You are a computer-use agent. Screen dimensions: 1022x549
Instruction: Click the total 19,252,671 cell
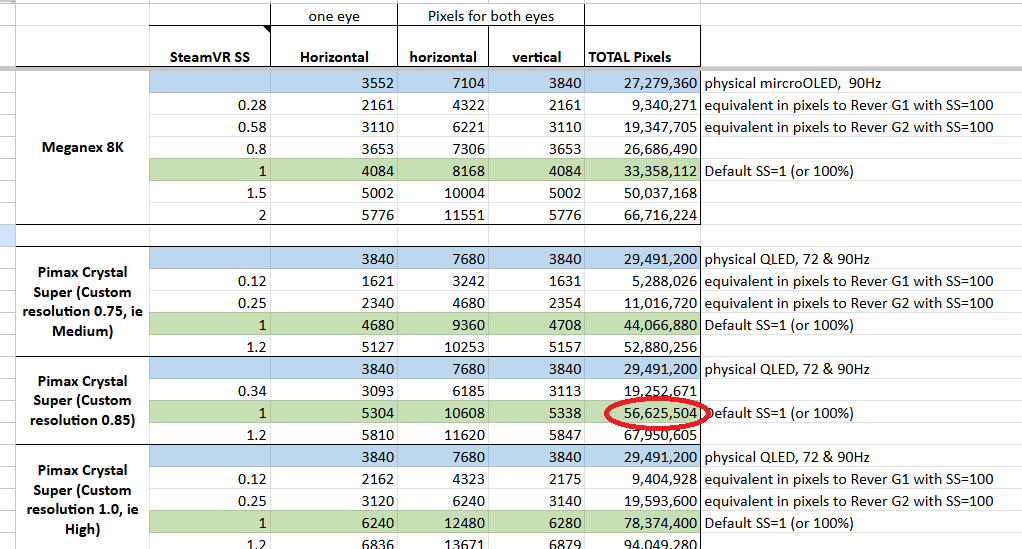pyautogui.click(x=643, y=391)
